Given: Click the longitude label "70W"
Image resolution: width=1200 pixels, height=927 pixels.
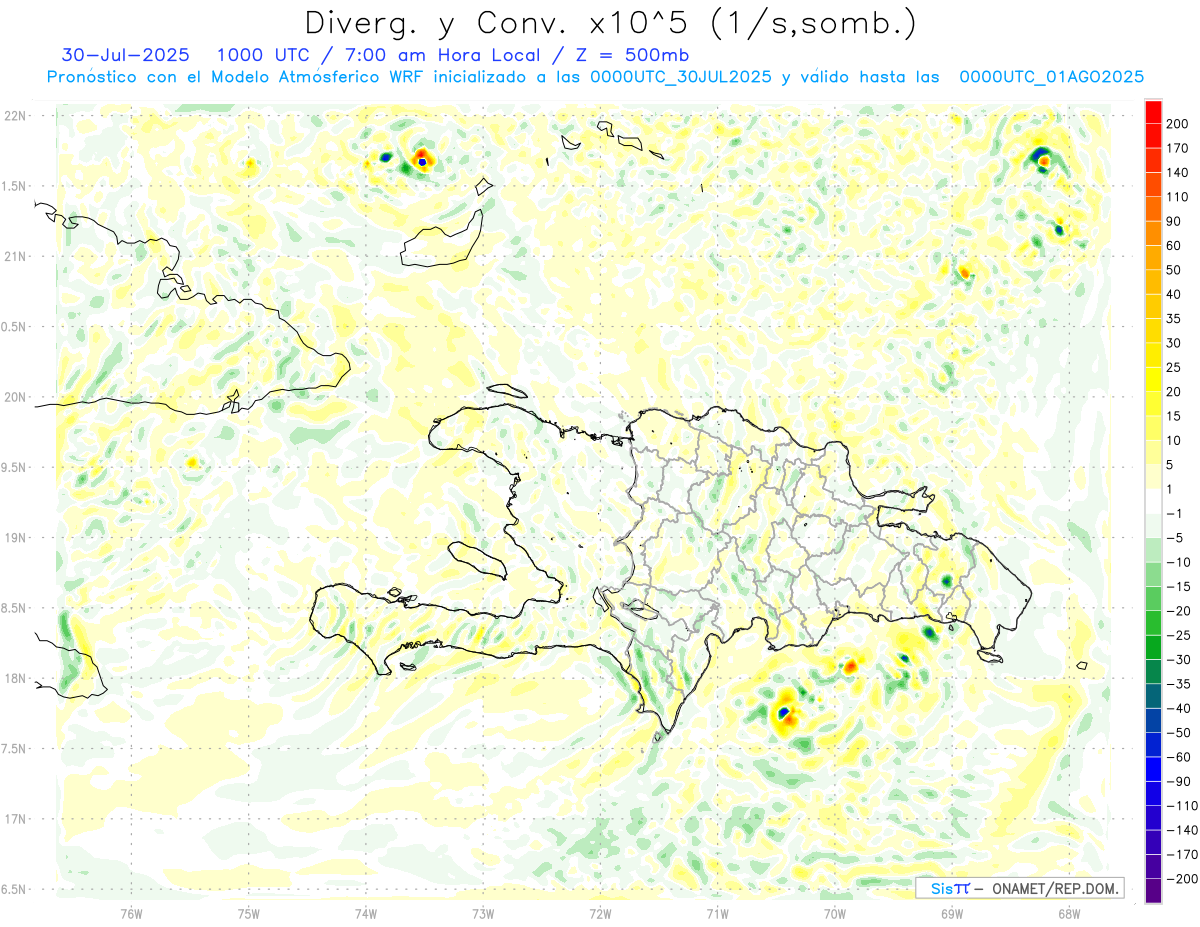Looking at the screenshot, I should tap(835, 913).
